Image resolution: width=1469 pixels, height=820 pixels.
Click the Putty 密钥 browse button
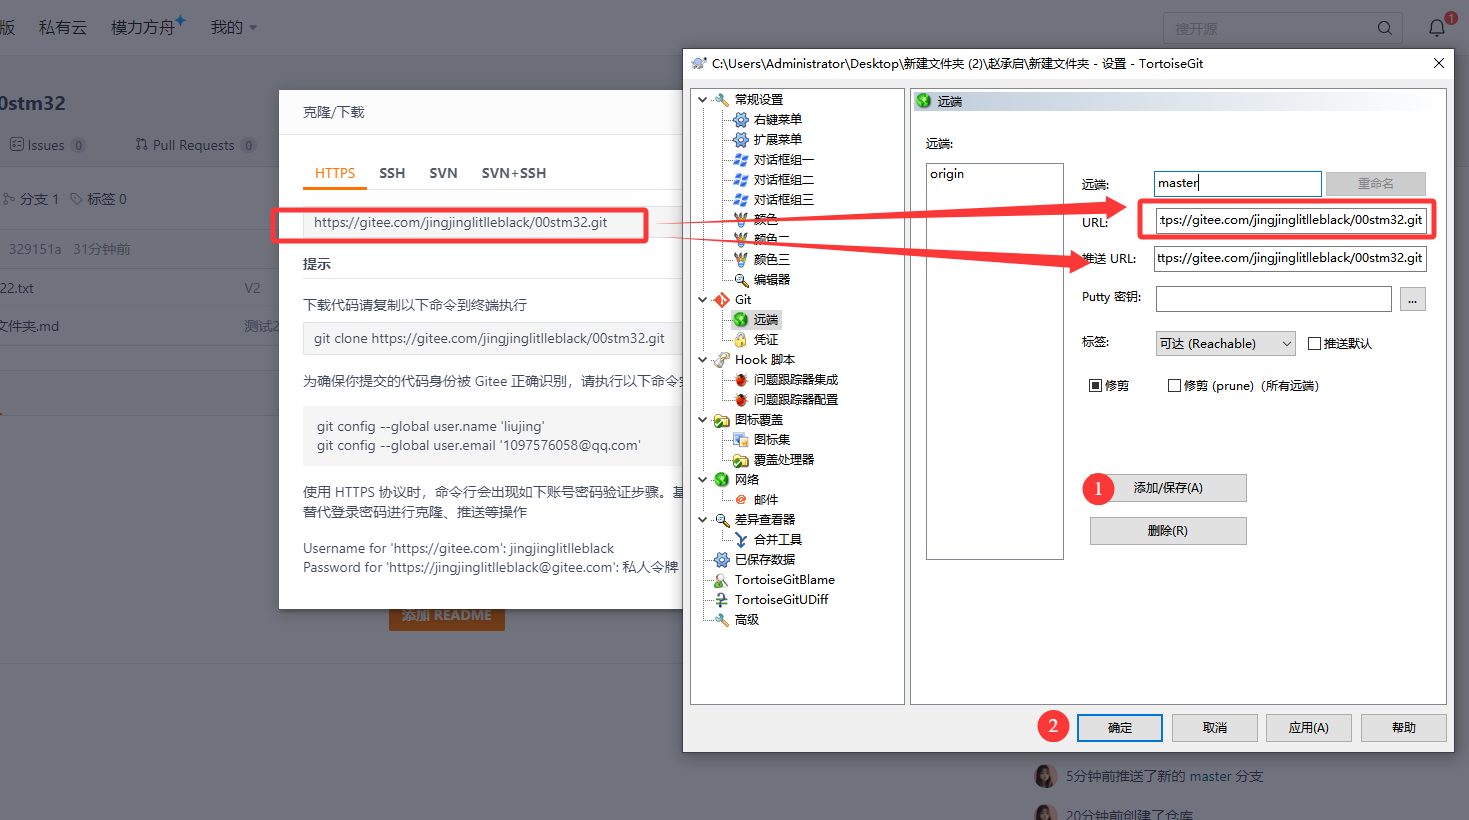[1413, 299]
